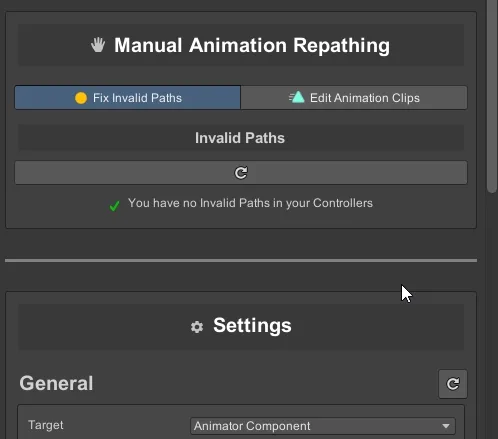Click the vertical scrollbar thumb
The image size is (498, 439).
coord(492,96)
